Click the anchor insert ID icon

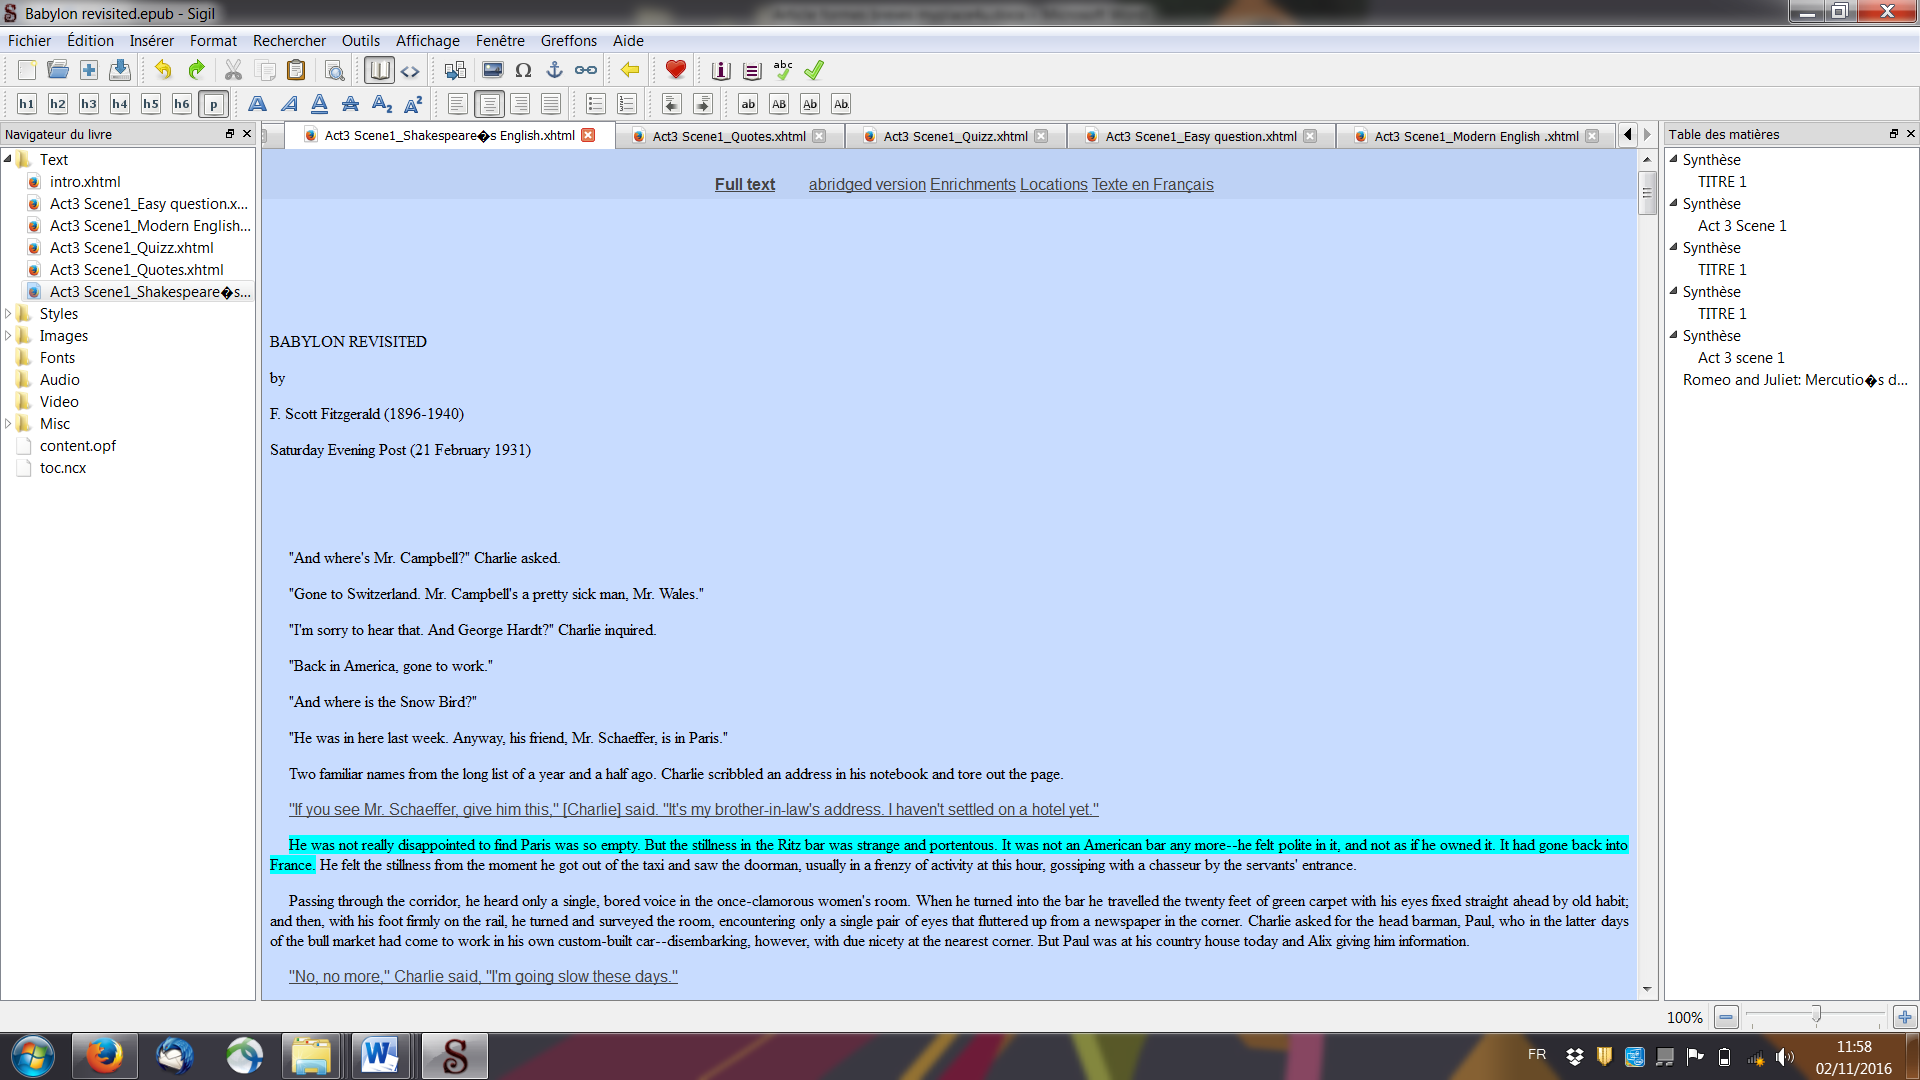click(554, 71)
